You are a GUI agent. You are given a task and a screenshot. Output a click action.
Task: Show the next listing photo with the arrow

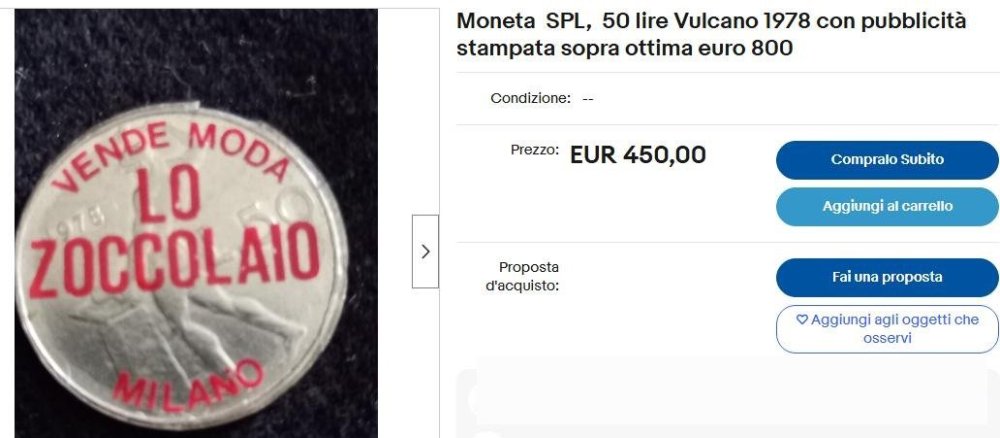coord(425,251)
